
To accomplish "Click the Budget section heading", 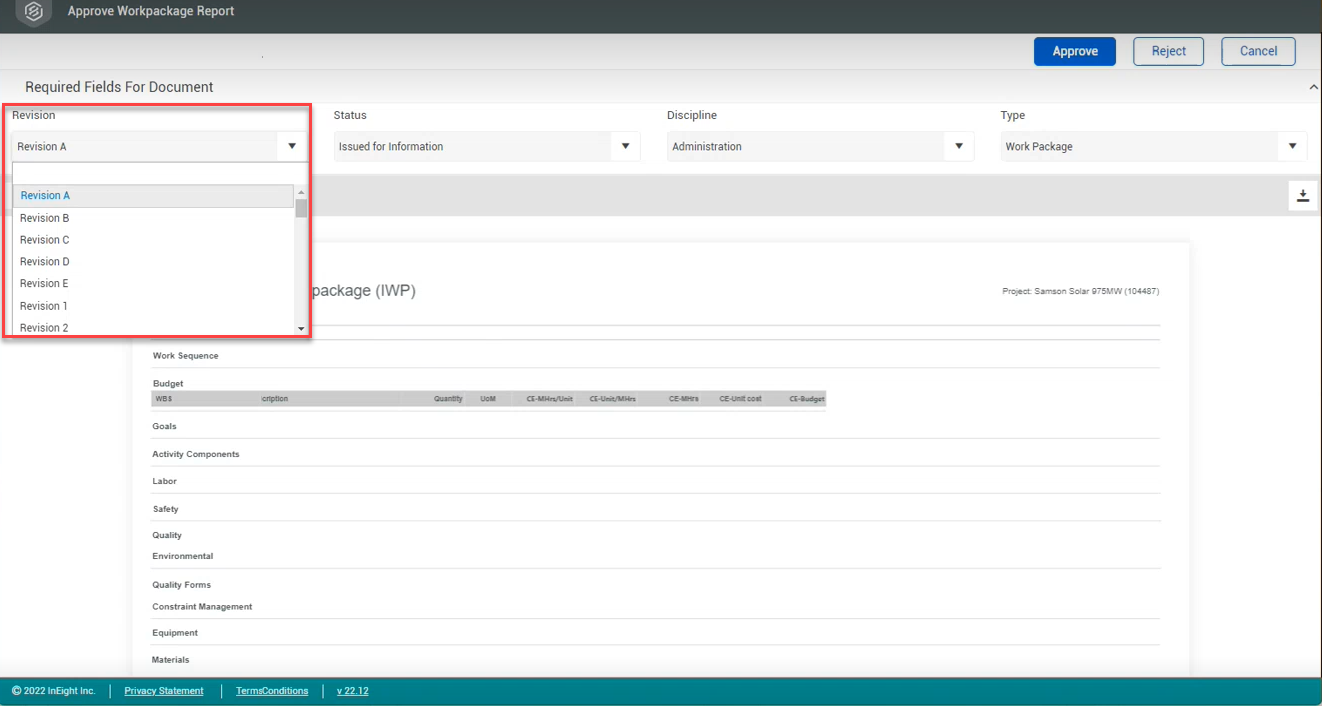I will pos(168,384).
